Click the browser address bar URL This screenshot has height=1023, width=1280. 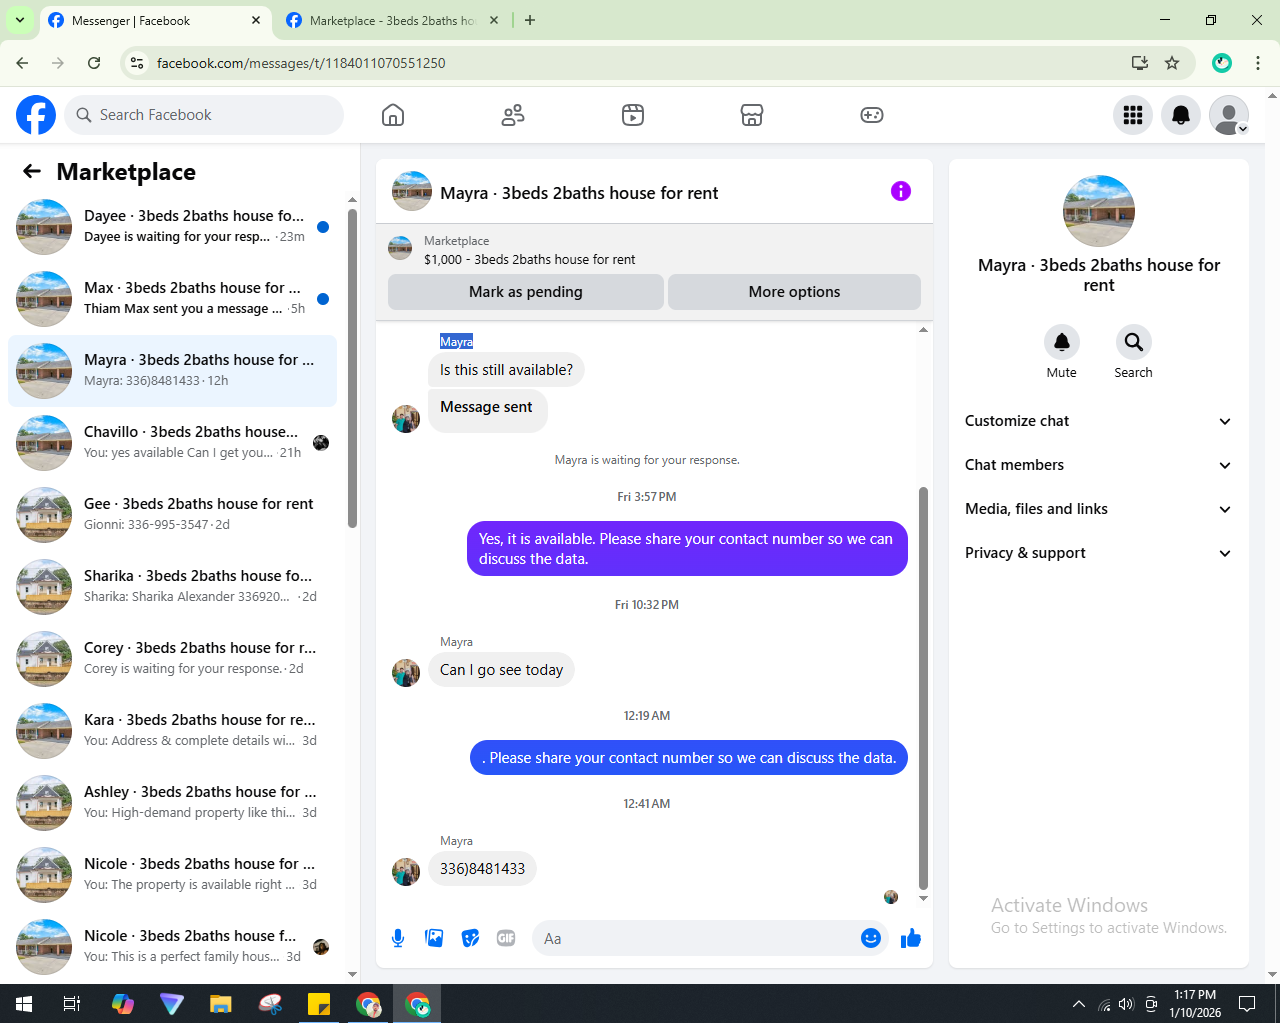301,63
